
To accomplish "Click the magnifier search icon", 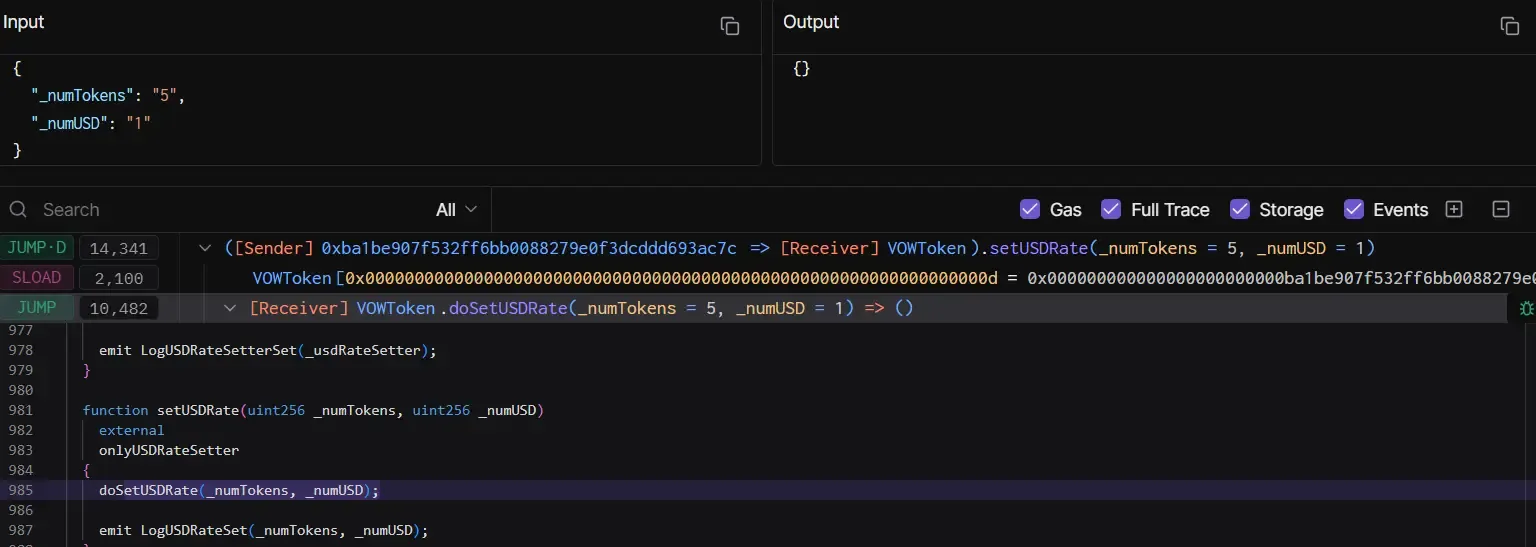I will pos(17,209).
